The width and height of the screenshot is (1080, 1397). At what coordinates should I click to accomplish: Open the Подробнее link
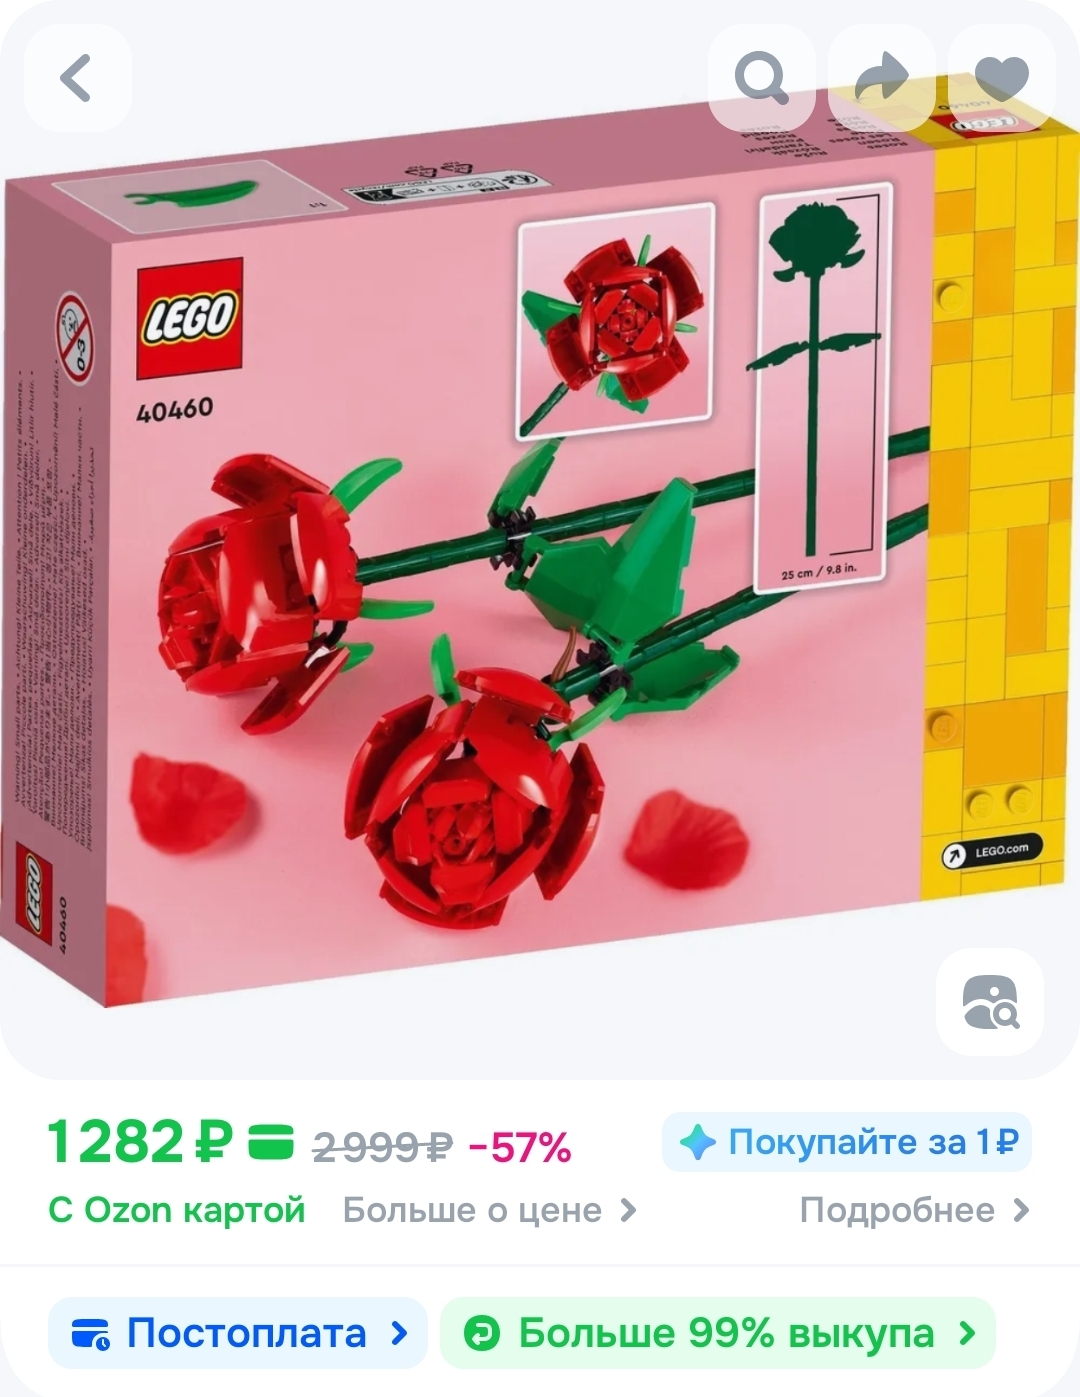point(914,1210)
